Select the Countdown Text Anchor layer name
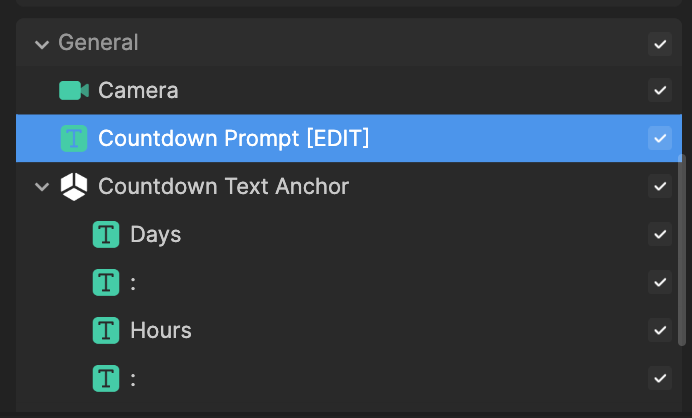 coord(224,186)
